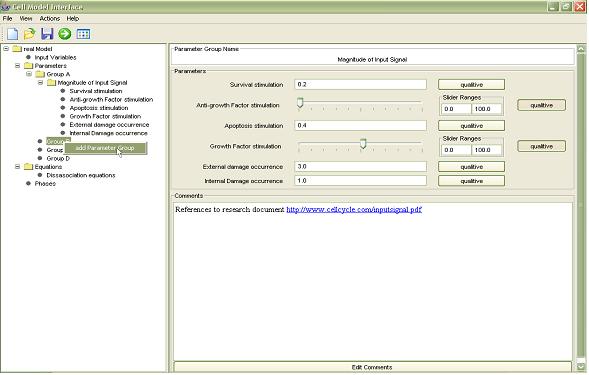Select Apoptosis stimulation tree item
This screenshot has height=375, width=589.
coord(99,108)
